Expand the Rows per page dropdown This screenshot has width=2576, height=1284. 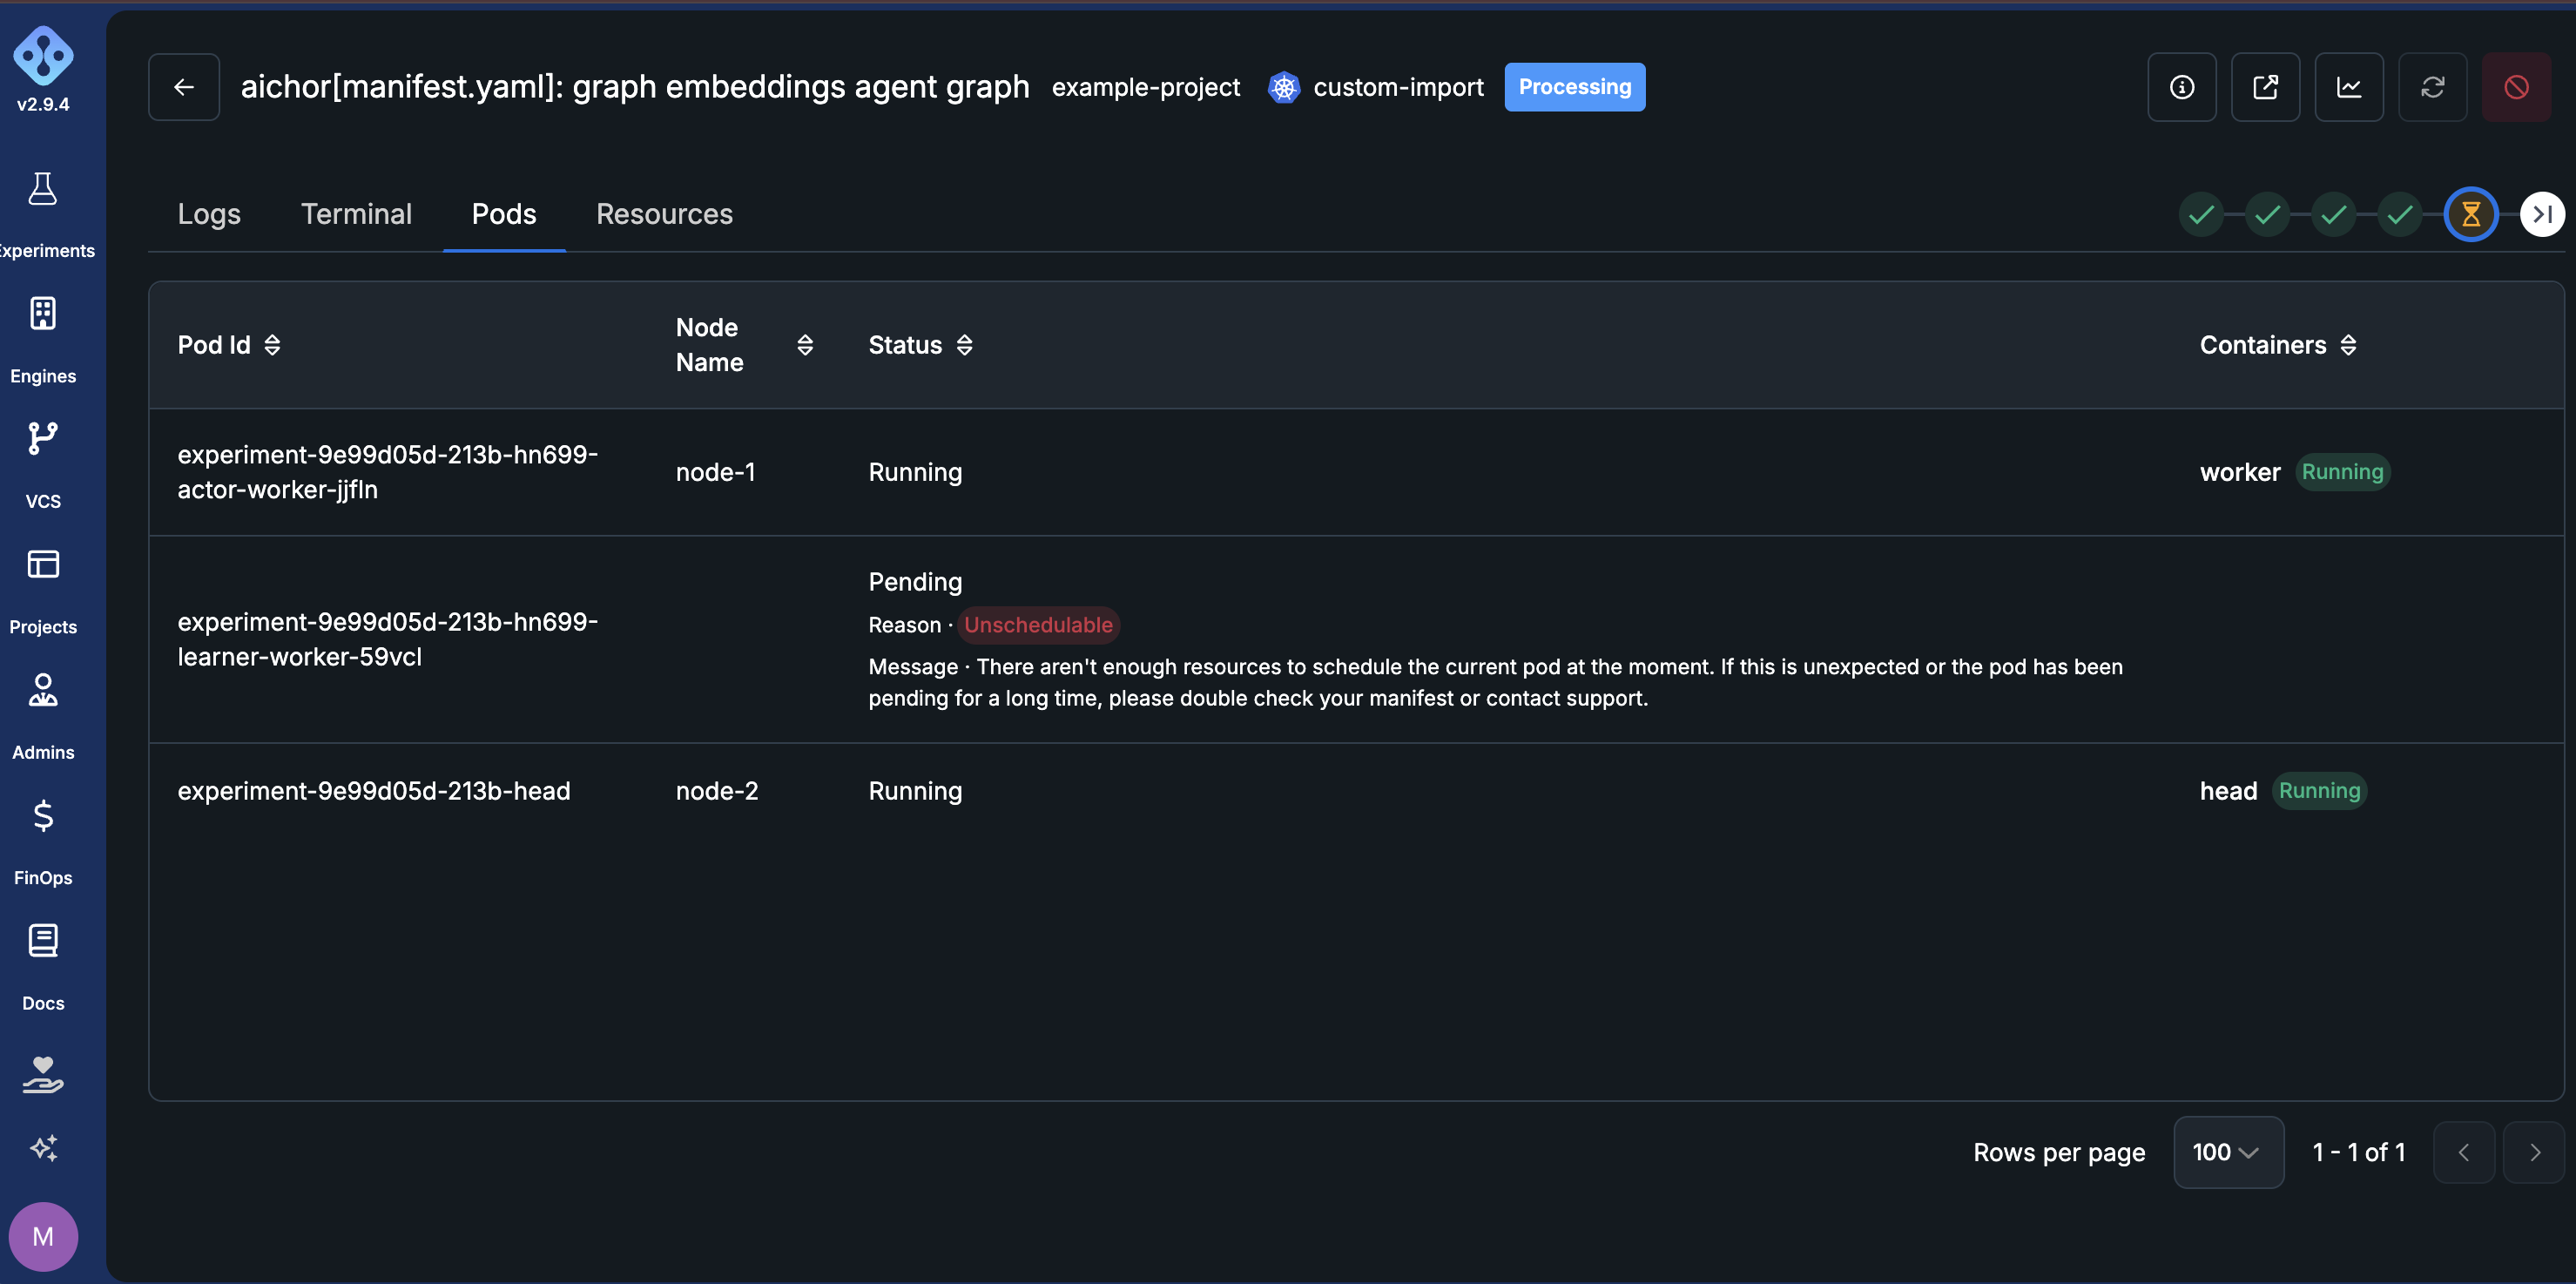[x=2228, y=1152]
